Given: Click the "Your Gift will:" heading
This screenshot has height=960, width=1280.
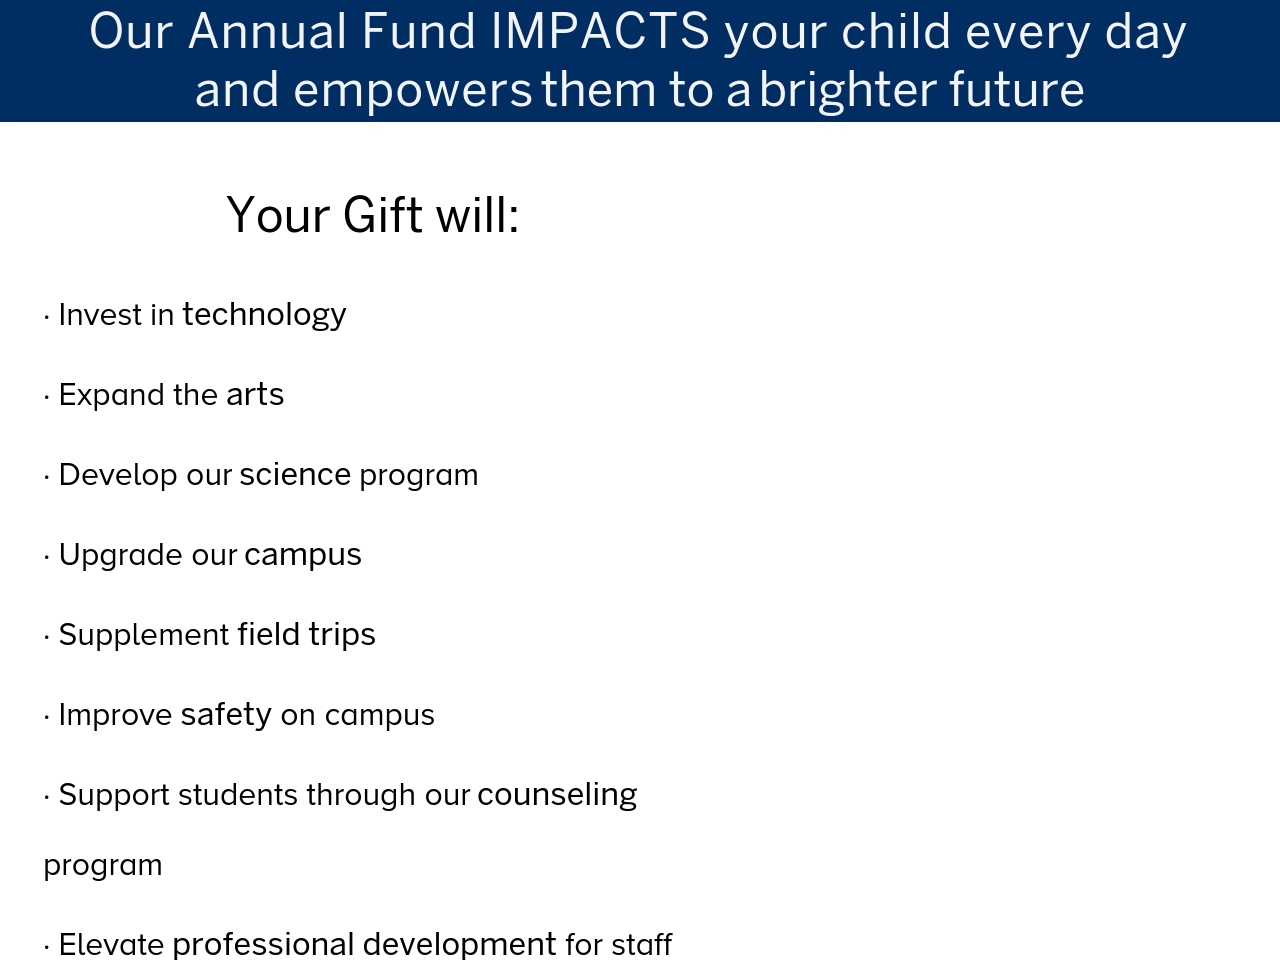Looking at the screenshot, I should (373, 215).
